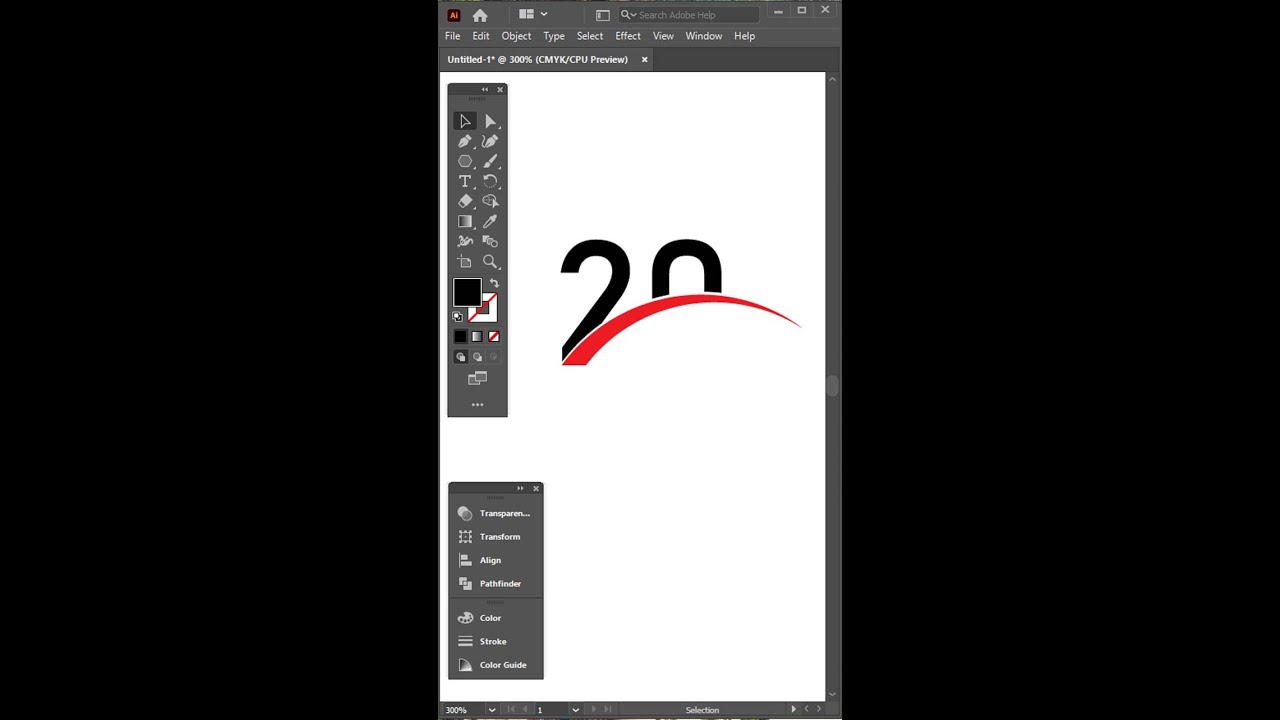Image resolution: width=1280 pixels, height=720 pixels.
Task: Click the vertical scrollbar thumb
Action: [x=832, y=386]
